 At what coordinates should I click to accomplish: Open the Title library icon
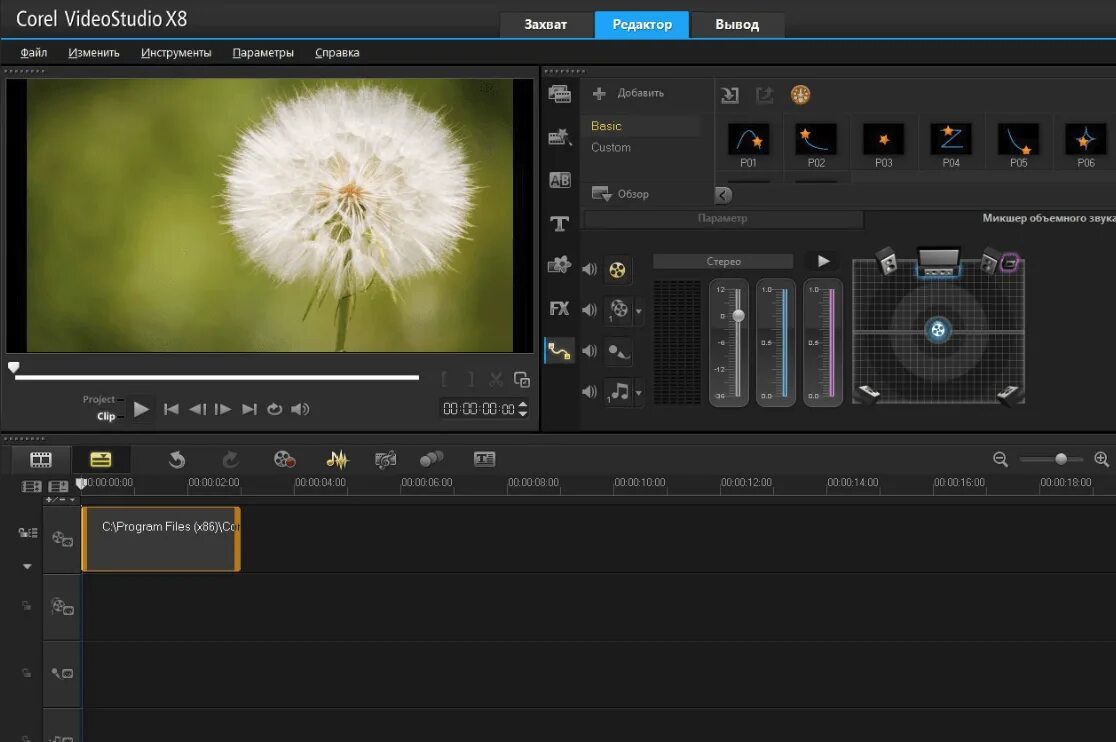(560, 224)
